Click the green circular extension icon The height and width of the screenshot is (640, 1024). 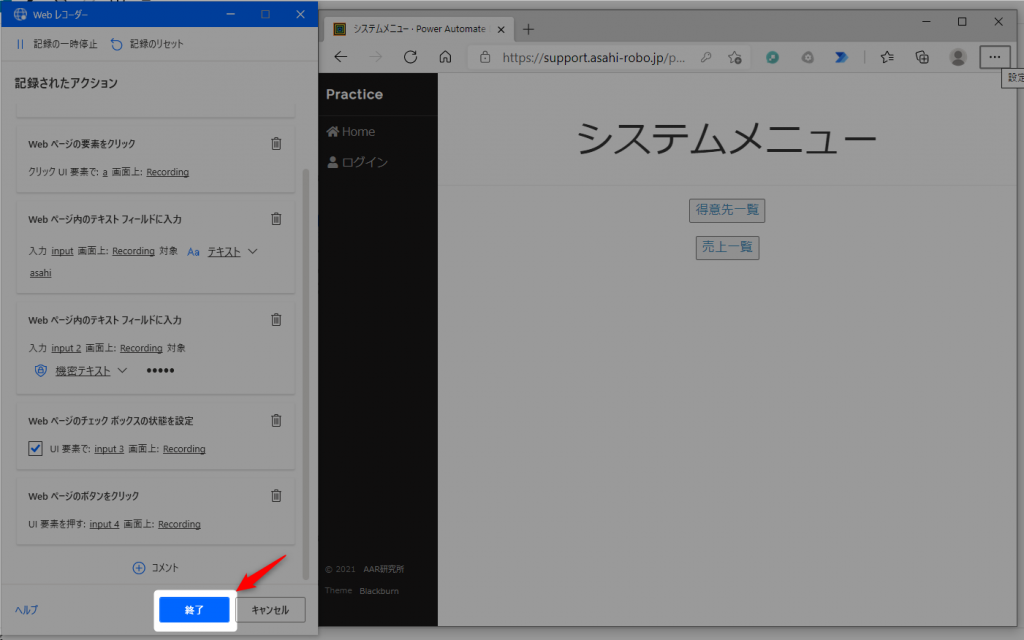[773, 57]
